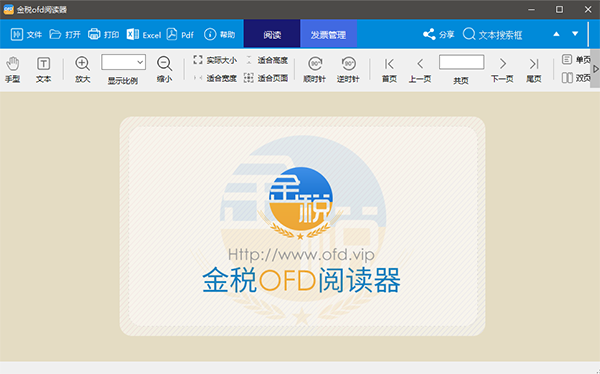Select the 手型 (Hand) tool
600x374 pixels.
[13, 70]
